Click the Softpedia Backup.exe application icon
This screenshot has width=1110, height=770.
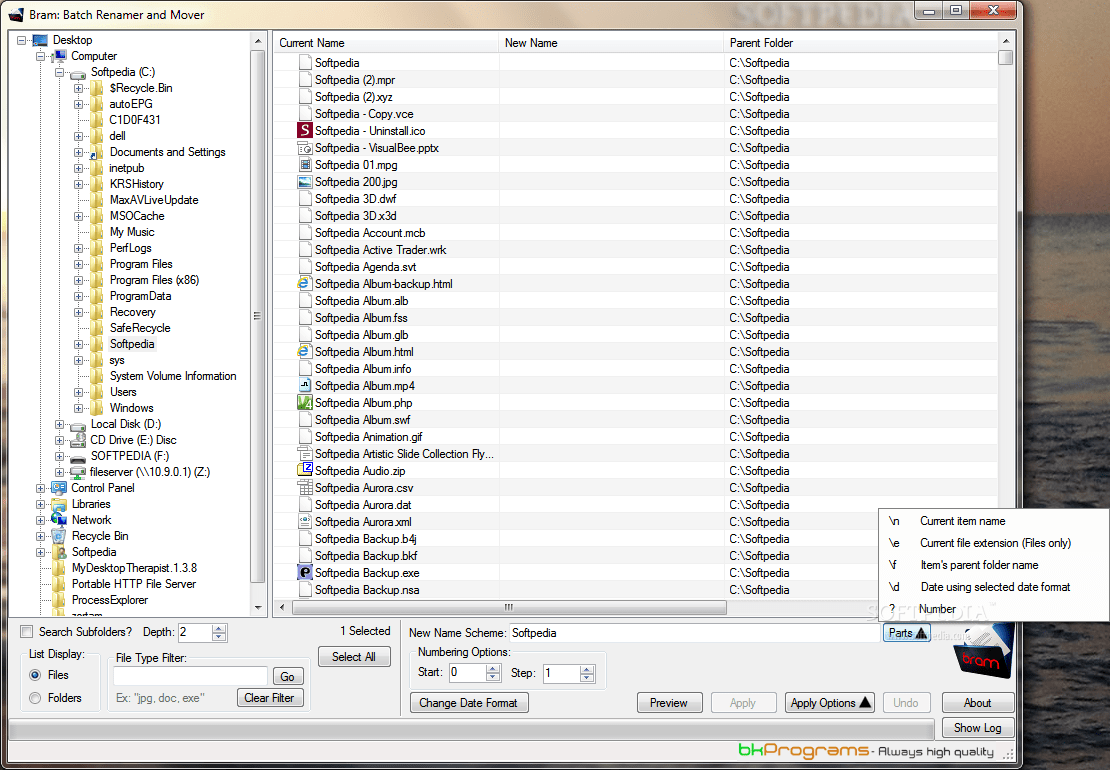[304, 573]
